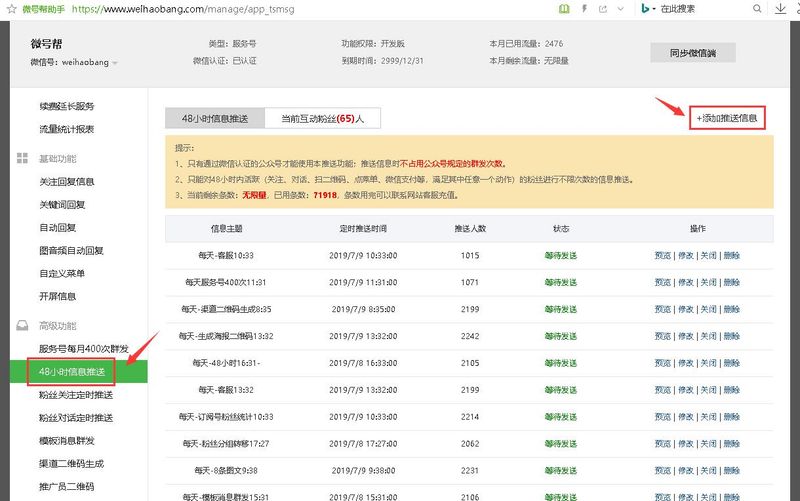Screen dimensions: 800x501
Task: Open the reader mode book icon
Action: [564, 9]
